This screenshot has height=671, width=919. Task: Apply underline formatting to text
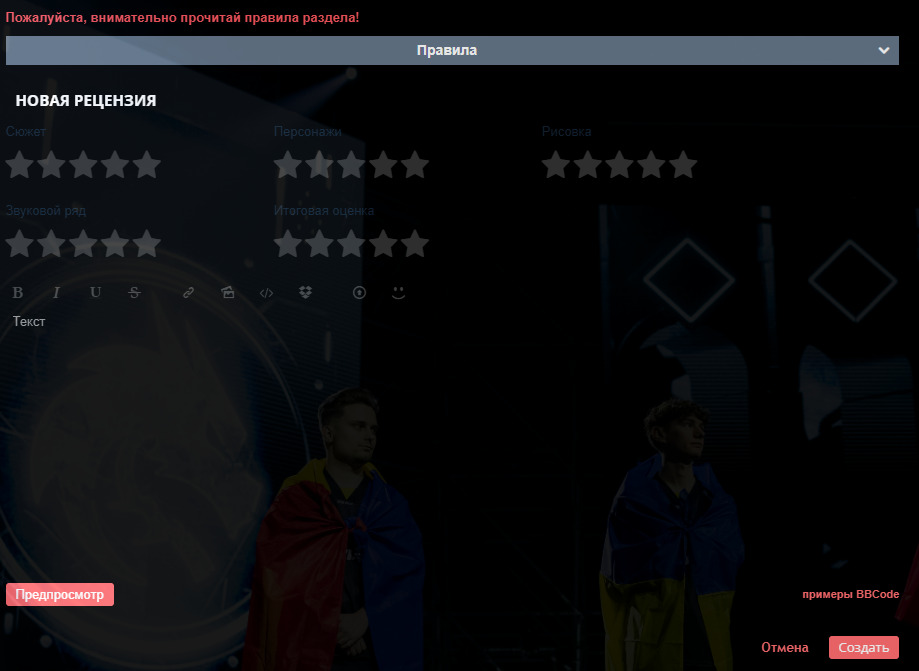coord(96,292)
